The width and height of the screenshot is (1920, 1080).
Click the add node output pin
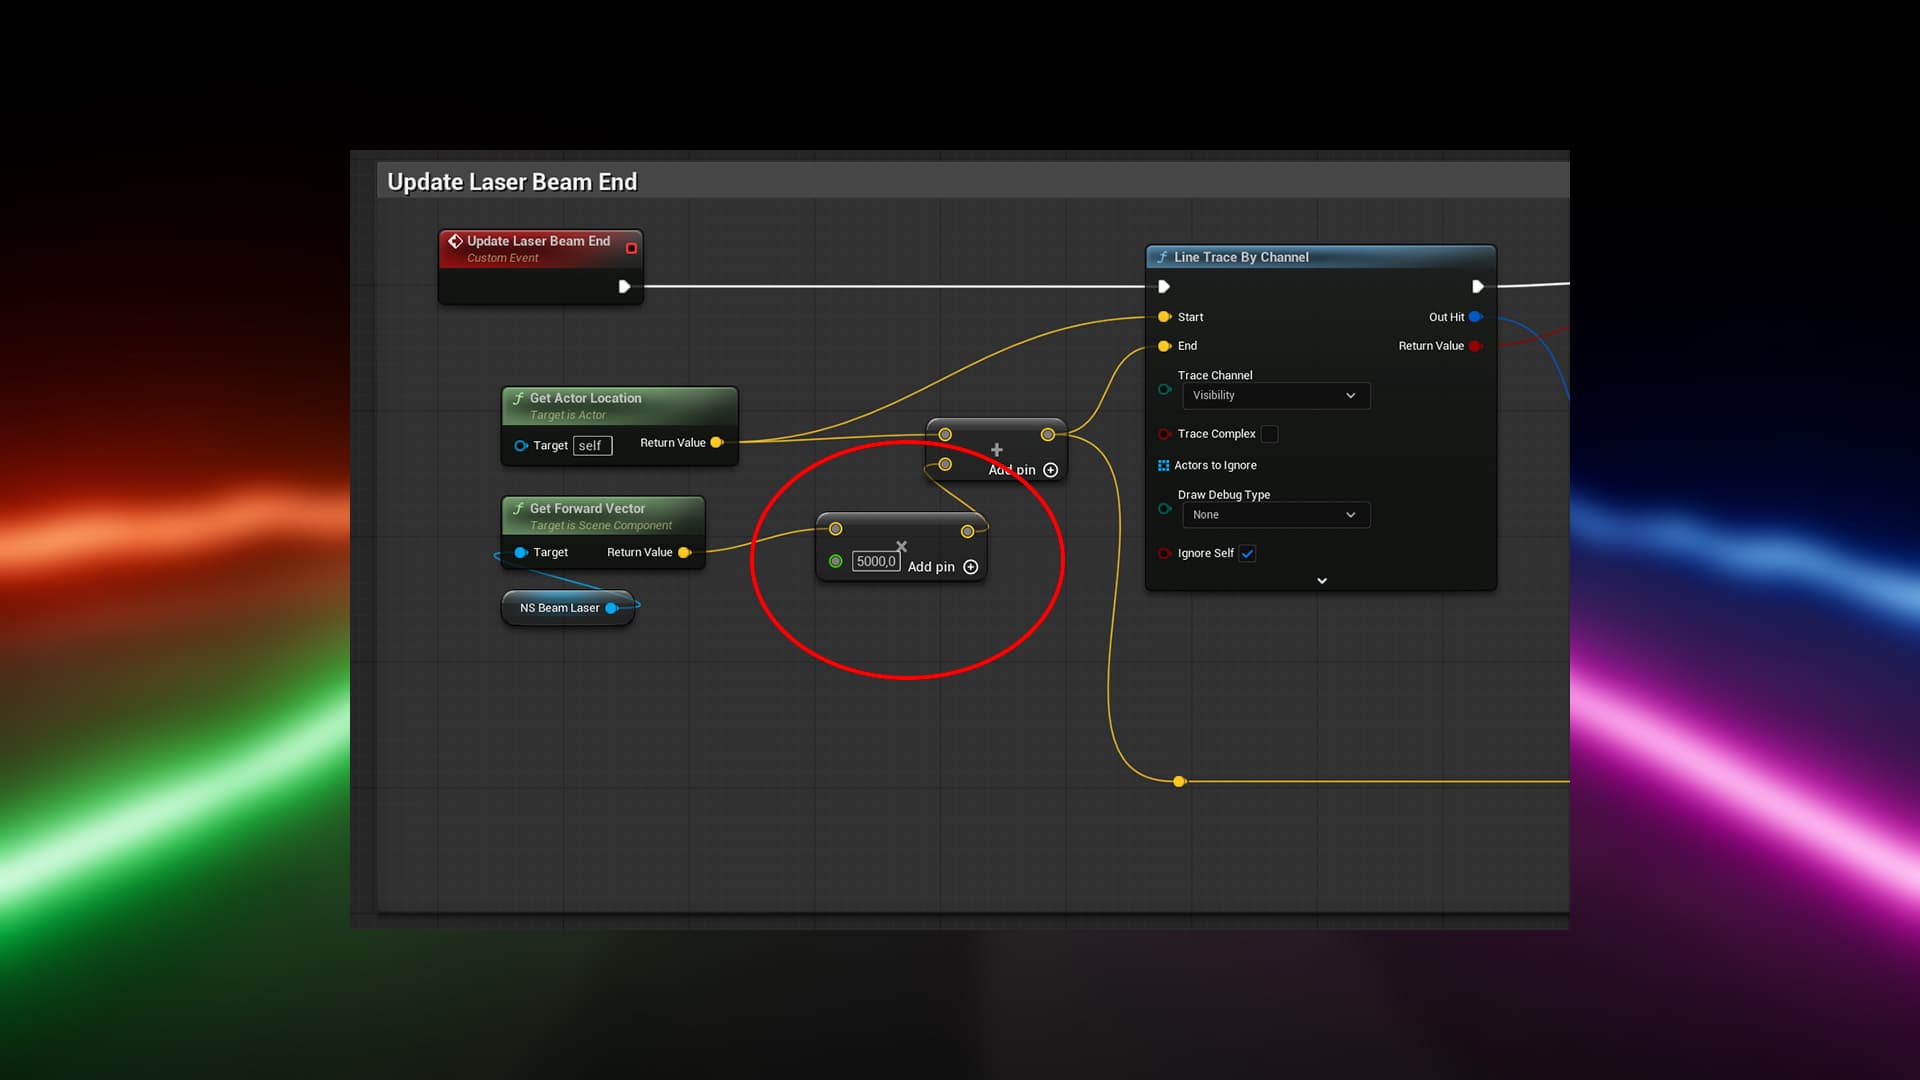coord(1047,435)
